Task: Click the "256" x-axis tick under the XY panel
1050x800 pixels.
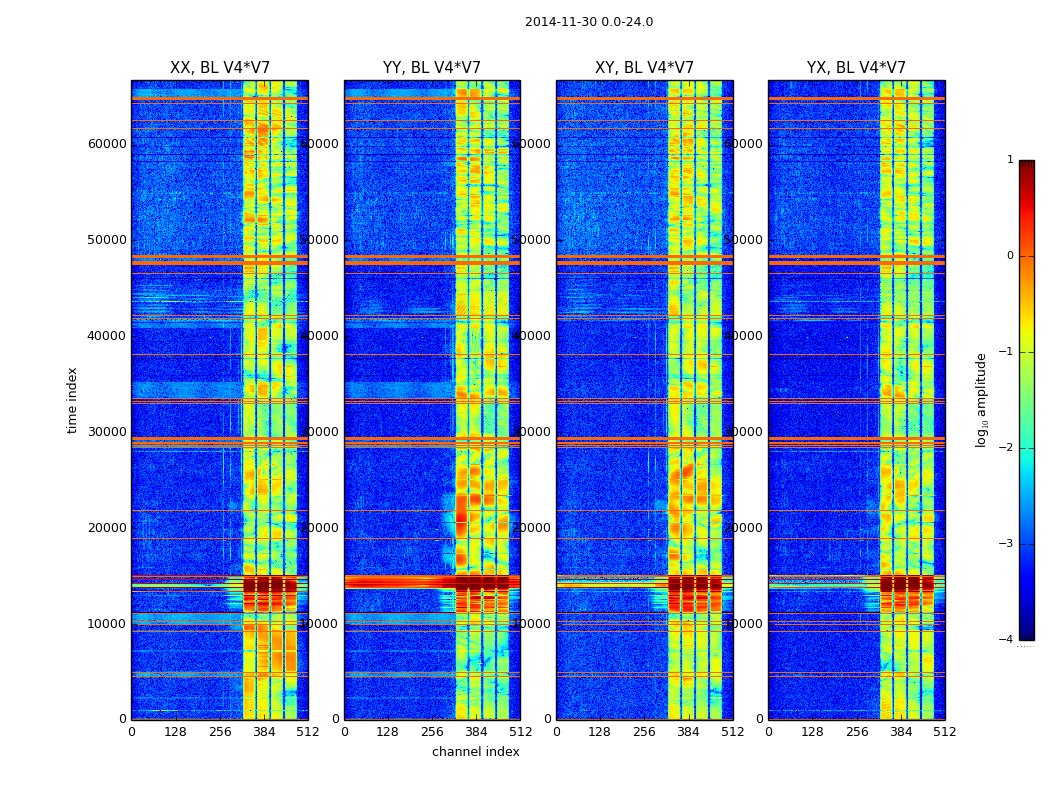Action: (644, 732)
